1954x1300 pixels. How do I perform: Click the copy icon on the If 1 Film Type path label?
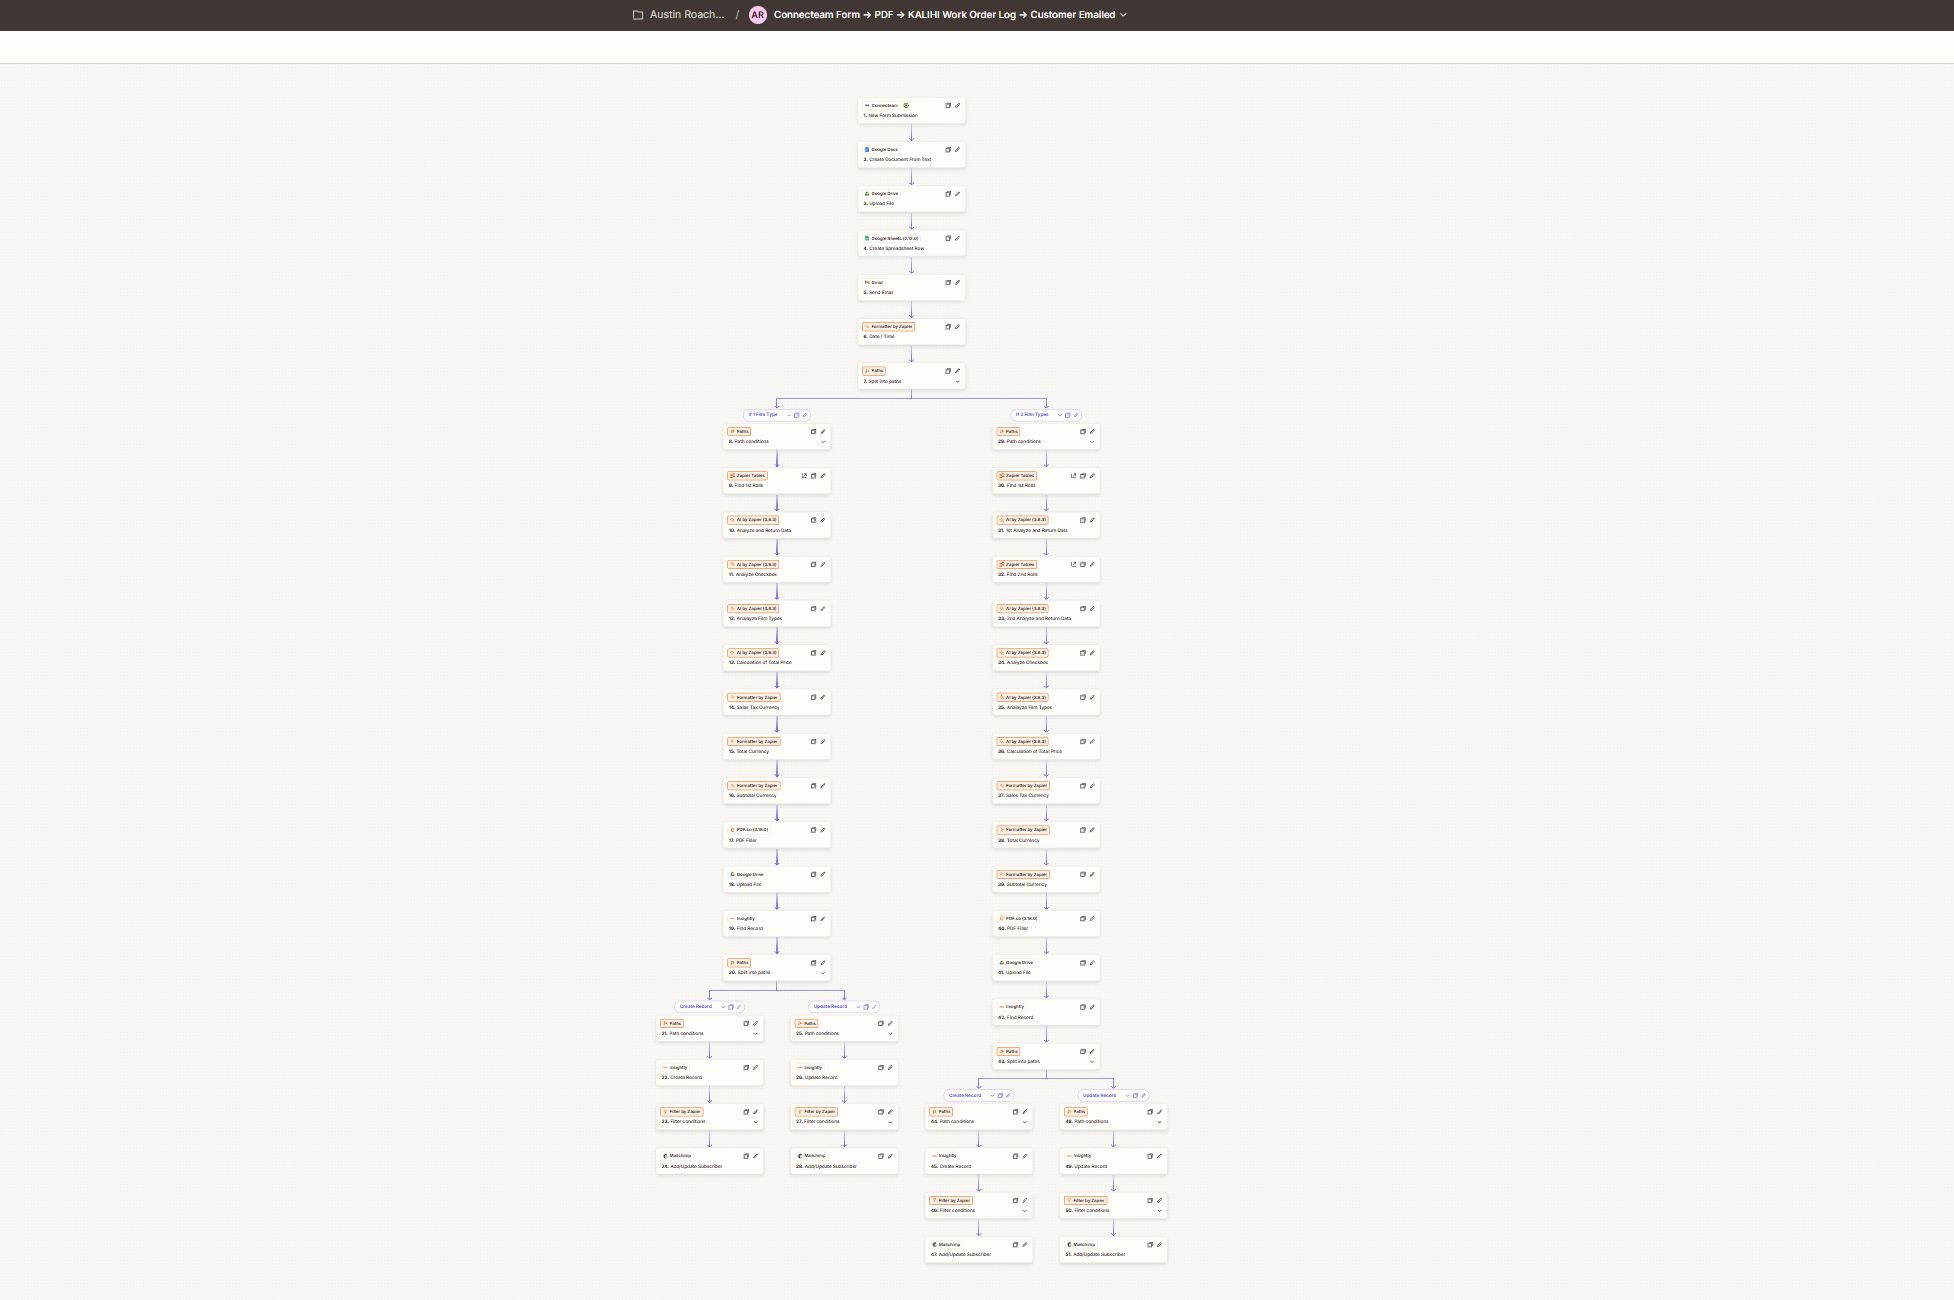(x=796, y=415)
